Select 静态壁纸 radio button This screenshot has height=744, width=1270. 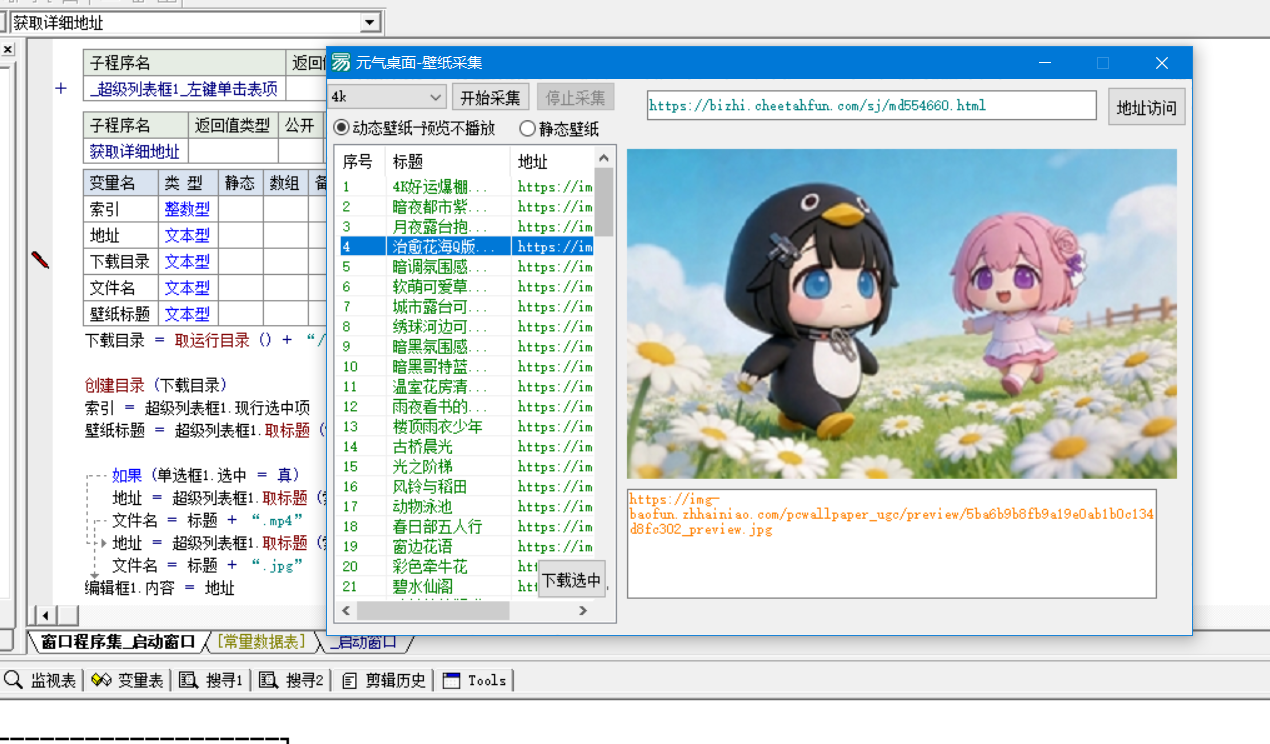tap(560, 128)
